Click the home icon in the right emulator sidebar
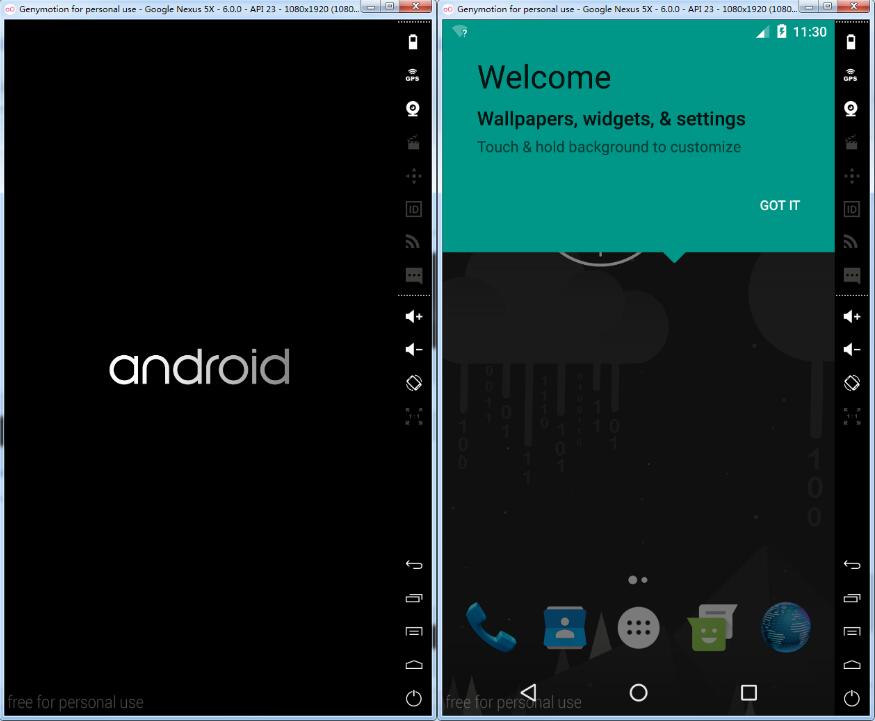Viewport: 875px width, 721px height. tap(852, 664)
